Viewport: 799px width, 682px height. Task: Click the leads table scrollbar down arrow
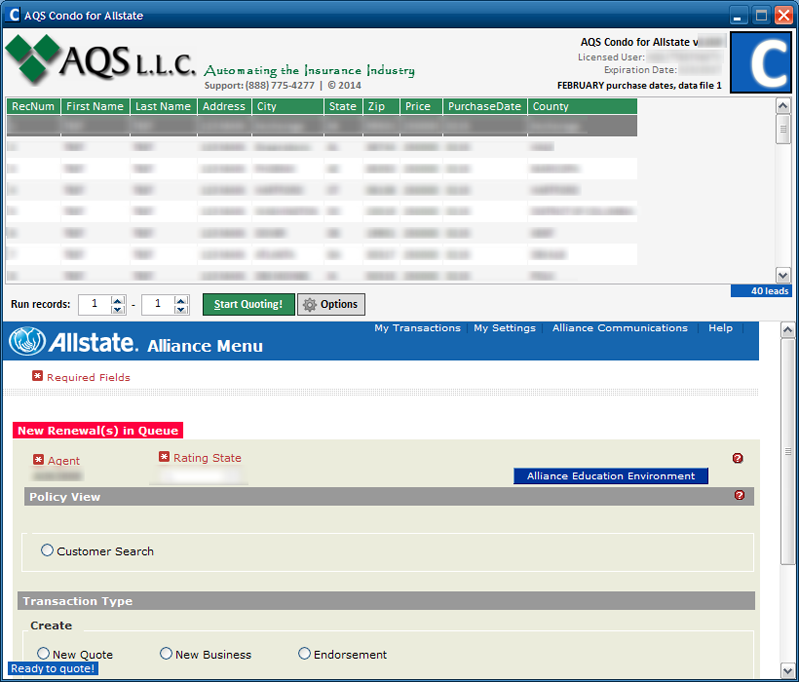coord(783,275)
